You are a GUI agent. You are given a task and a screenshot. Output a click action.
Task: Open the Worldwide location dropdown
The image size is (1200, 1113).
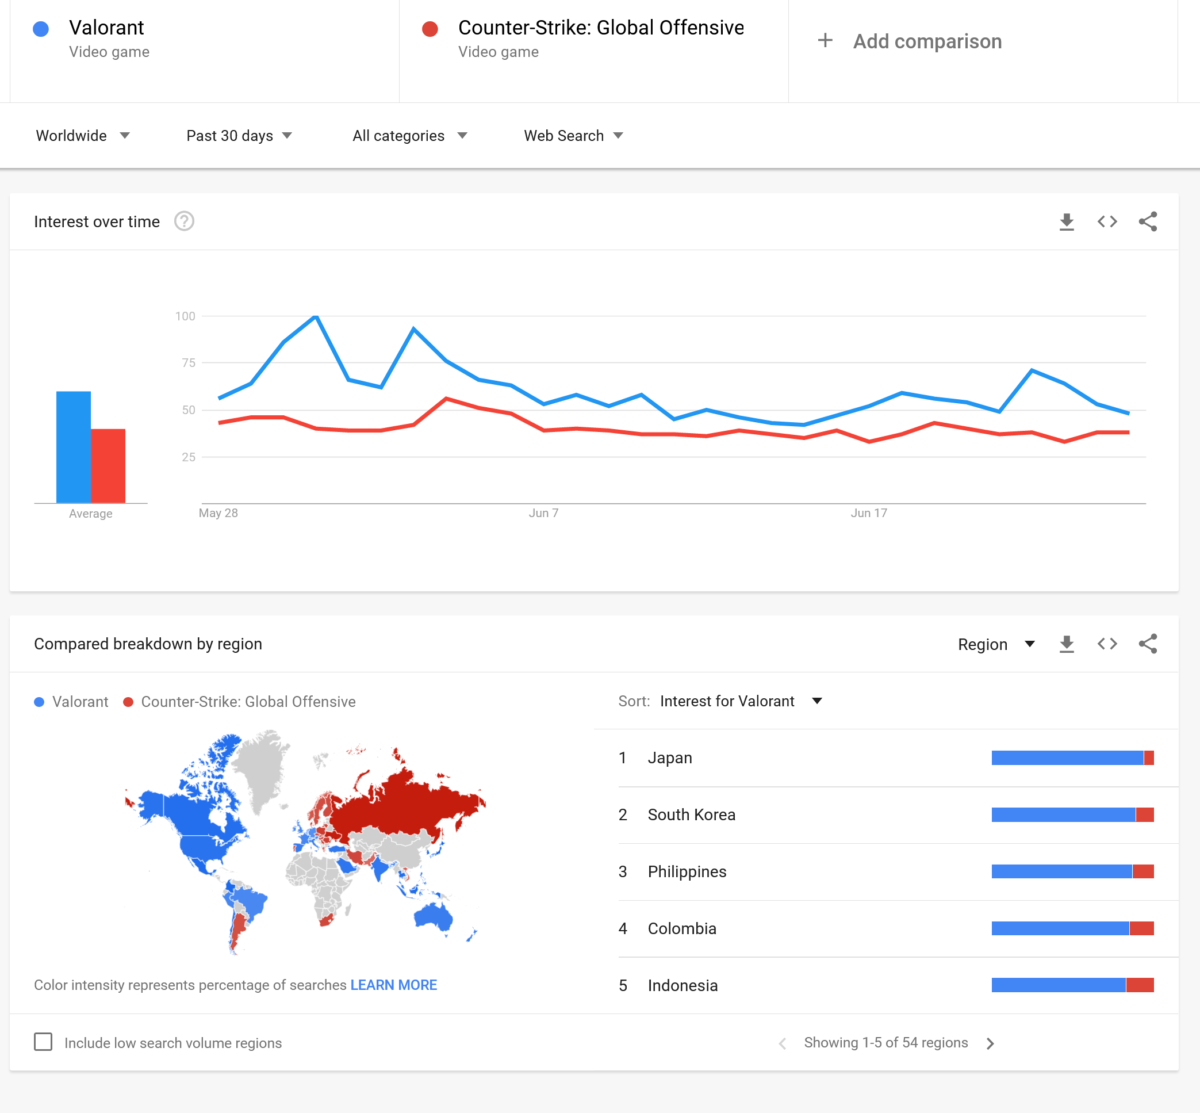(x=83, y=136)
